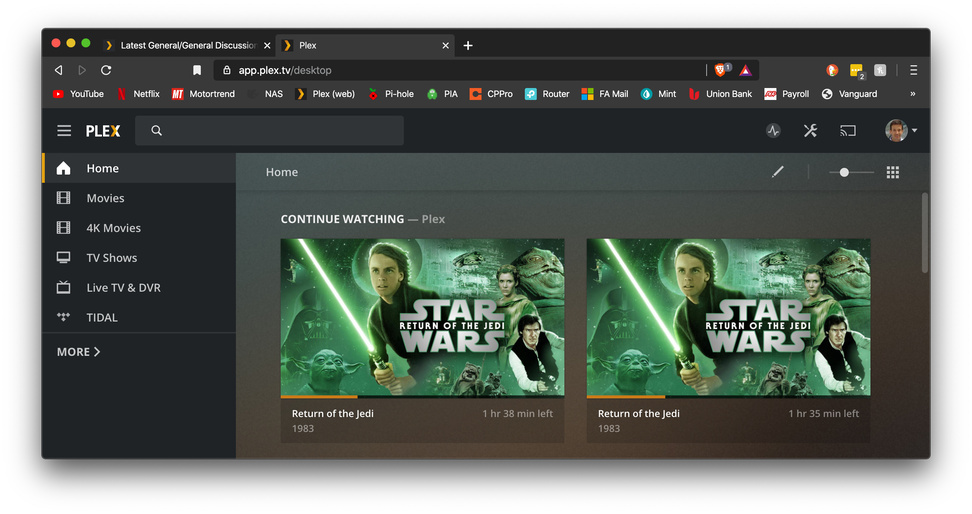Viewport: 972px width, 514px height.
Task: Click the progress bar under the poster with 1 hr 35 min left
Action: (x=728, y=396)
